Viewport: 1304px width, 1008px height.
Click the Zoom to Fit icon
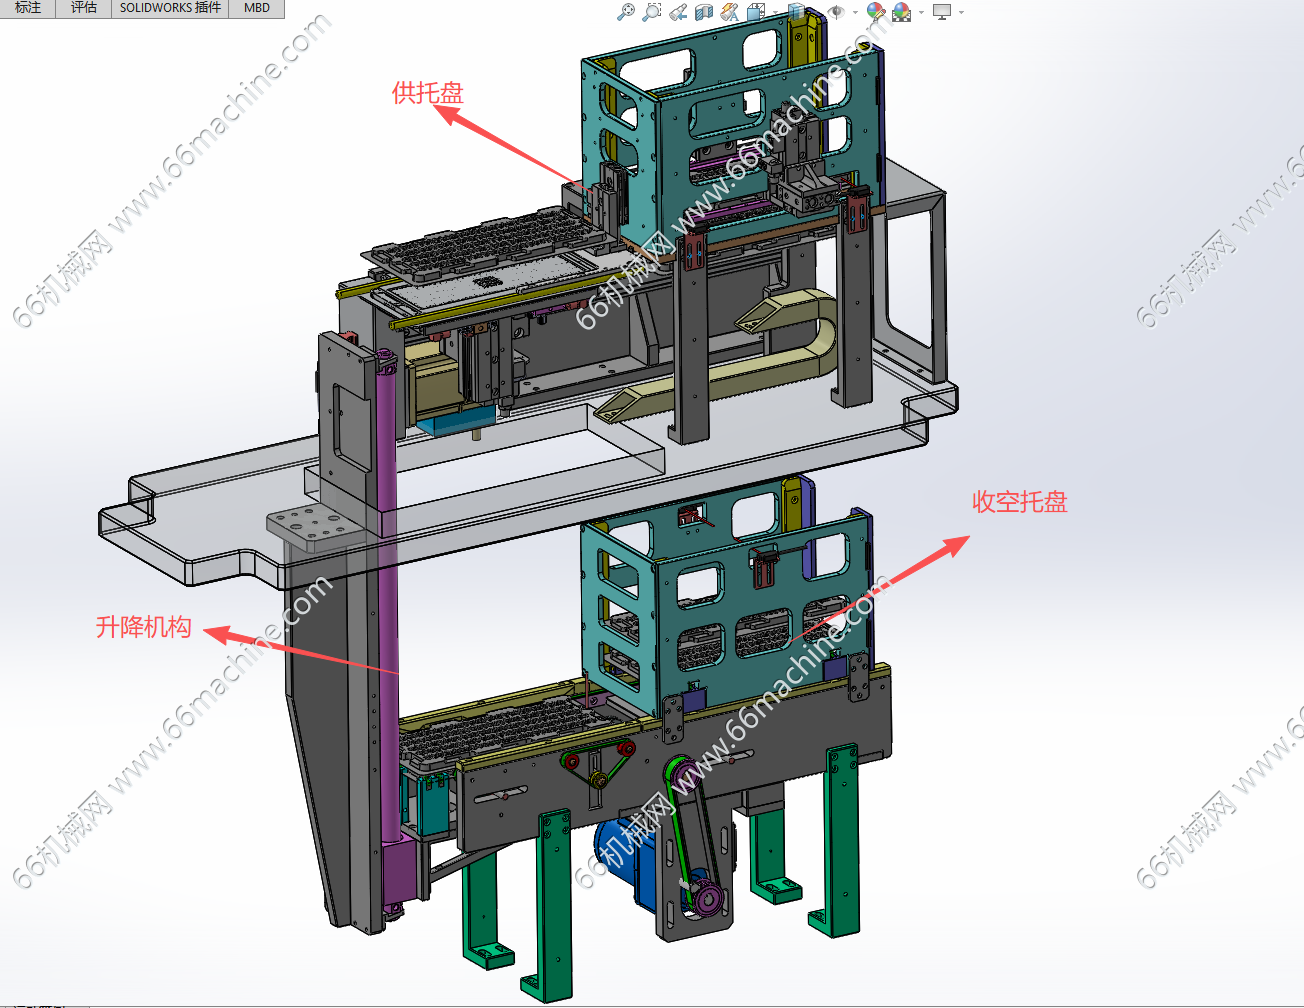(x=626, y=12)
